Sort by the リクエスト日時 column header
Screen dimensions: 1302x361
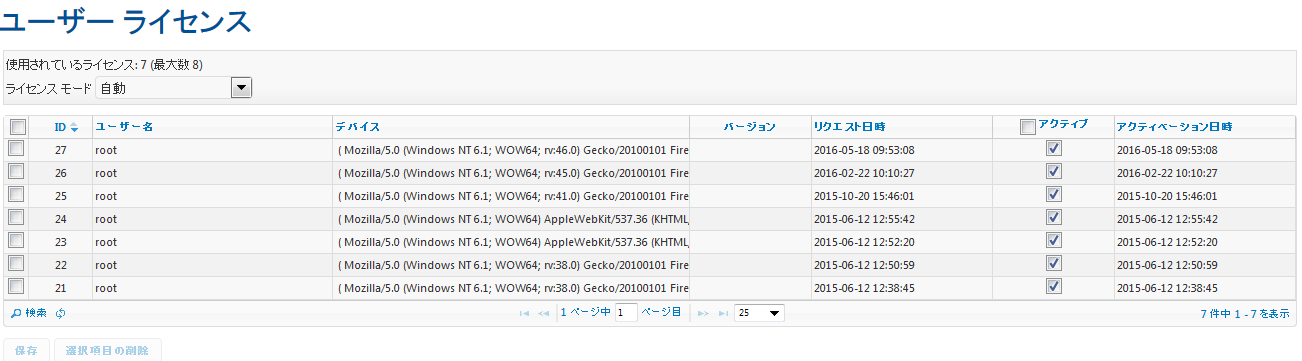(849, 127)
